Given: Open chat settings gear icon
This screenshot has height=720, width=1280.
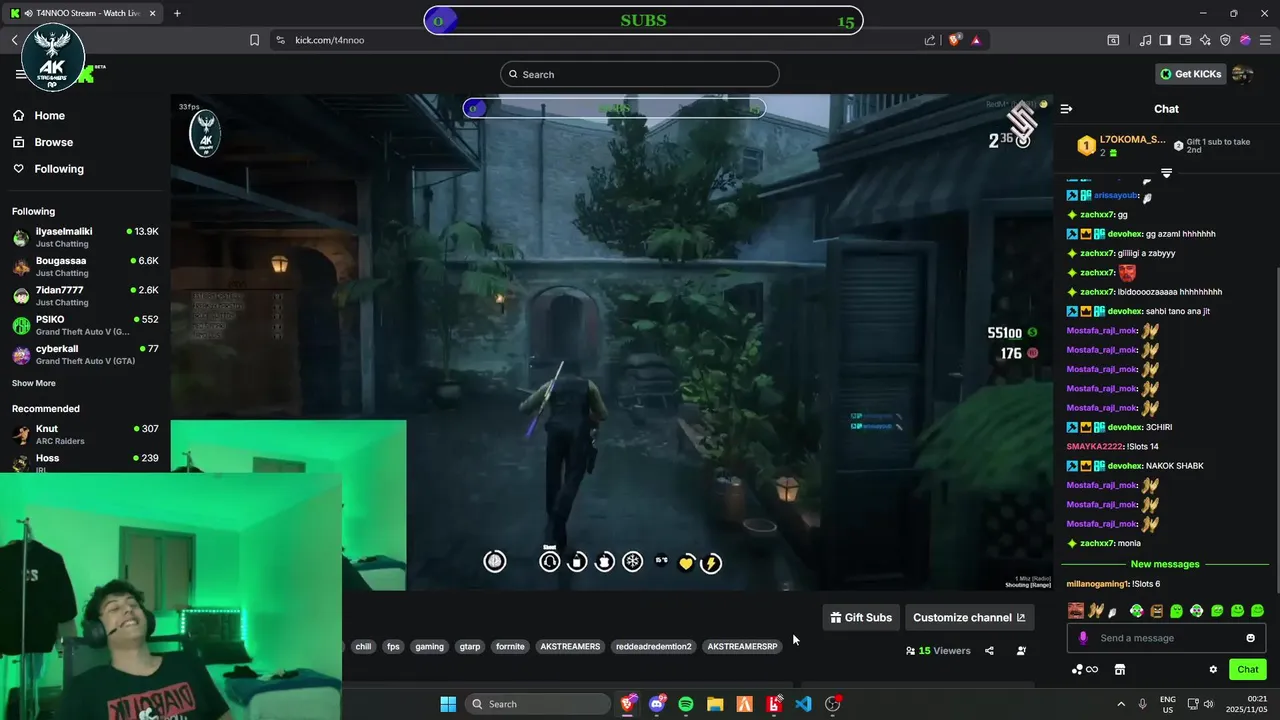Looking at the screenshot, I should point(1213,669).
